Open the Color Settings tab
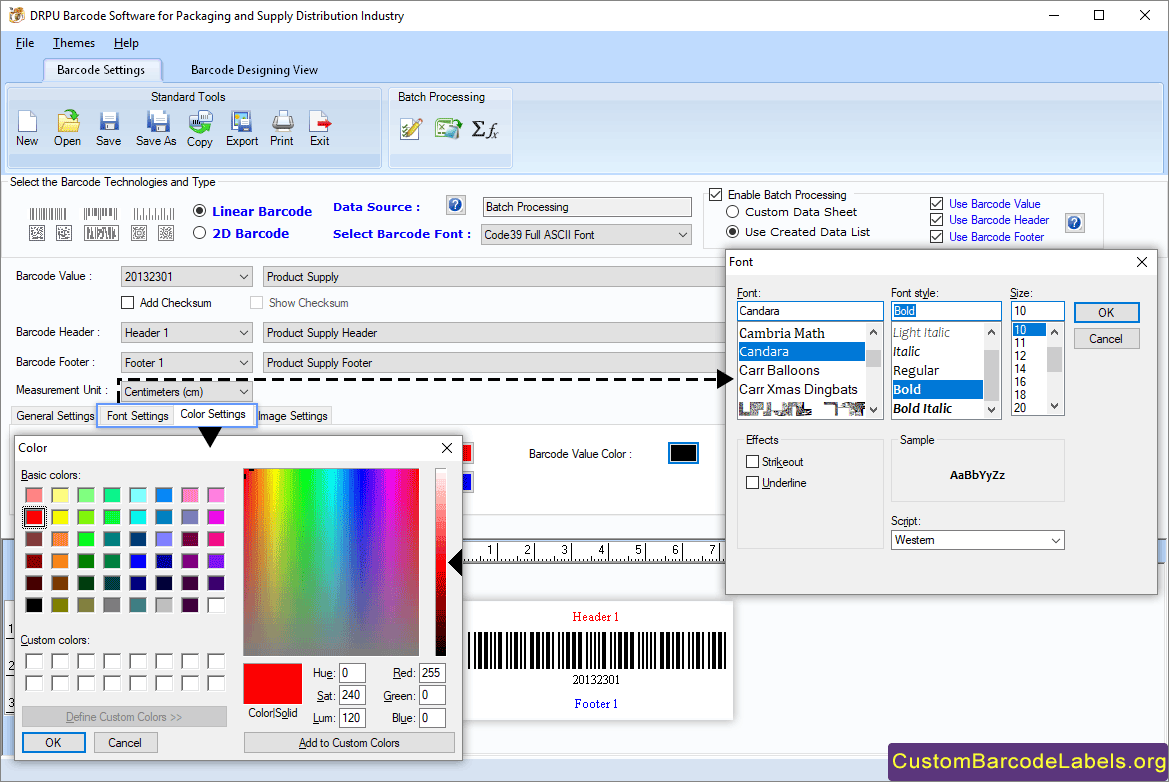Screen dimensions: 1169x782 click(213, 414)
